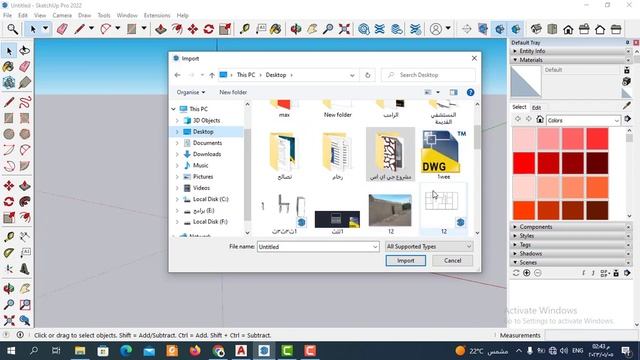Click New folder in Import dialog
The height and width of the screenshot is (360, 640).
(x=233, y=92)
